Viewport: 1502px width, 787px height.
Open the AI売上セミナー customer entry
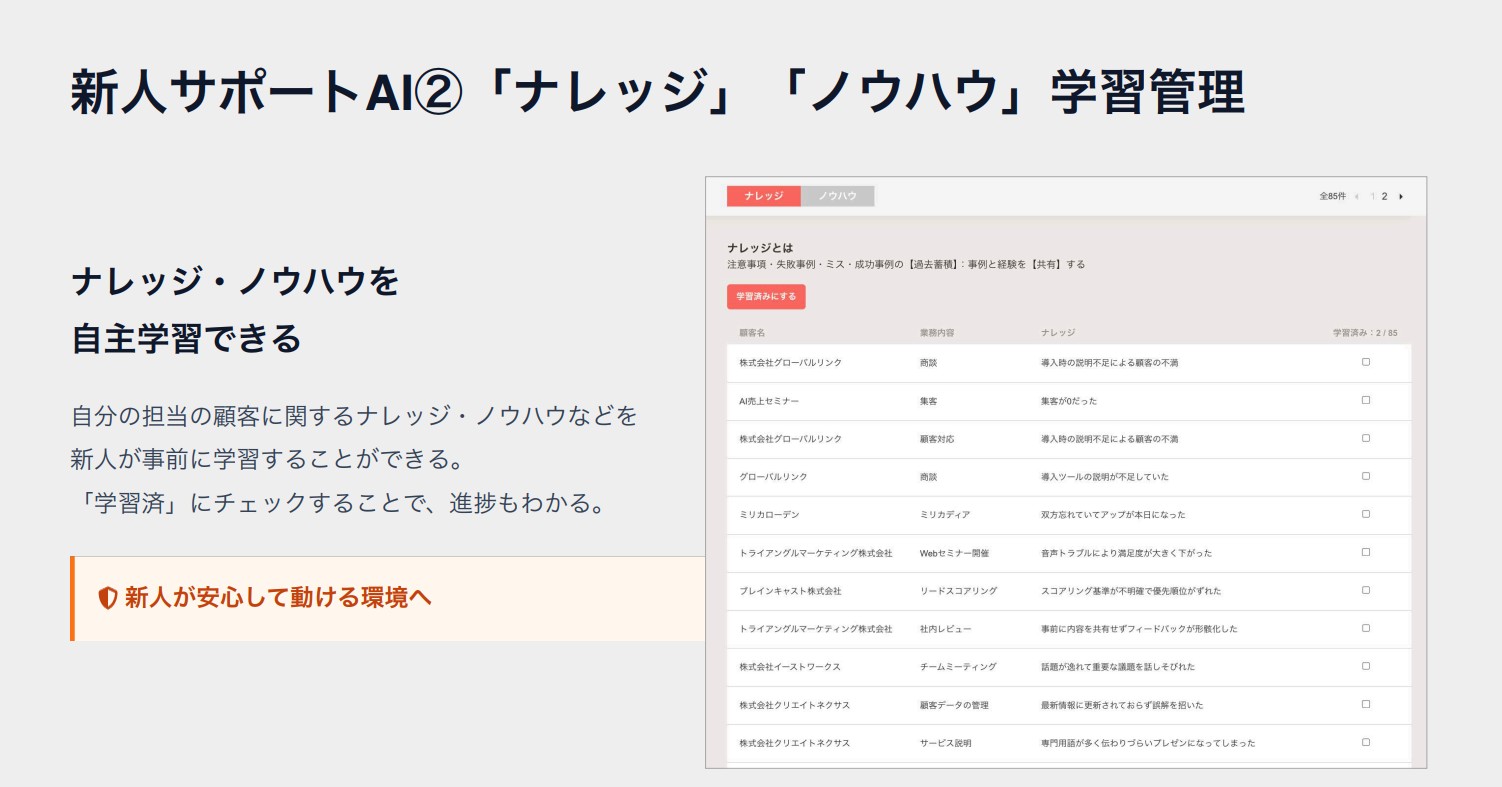[x=769, y=401]
